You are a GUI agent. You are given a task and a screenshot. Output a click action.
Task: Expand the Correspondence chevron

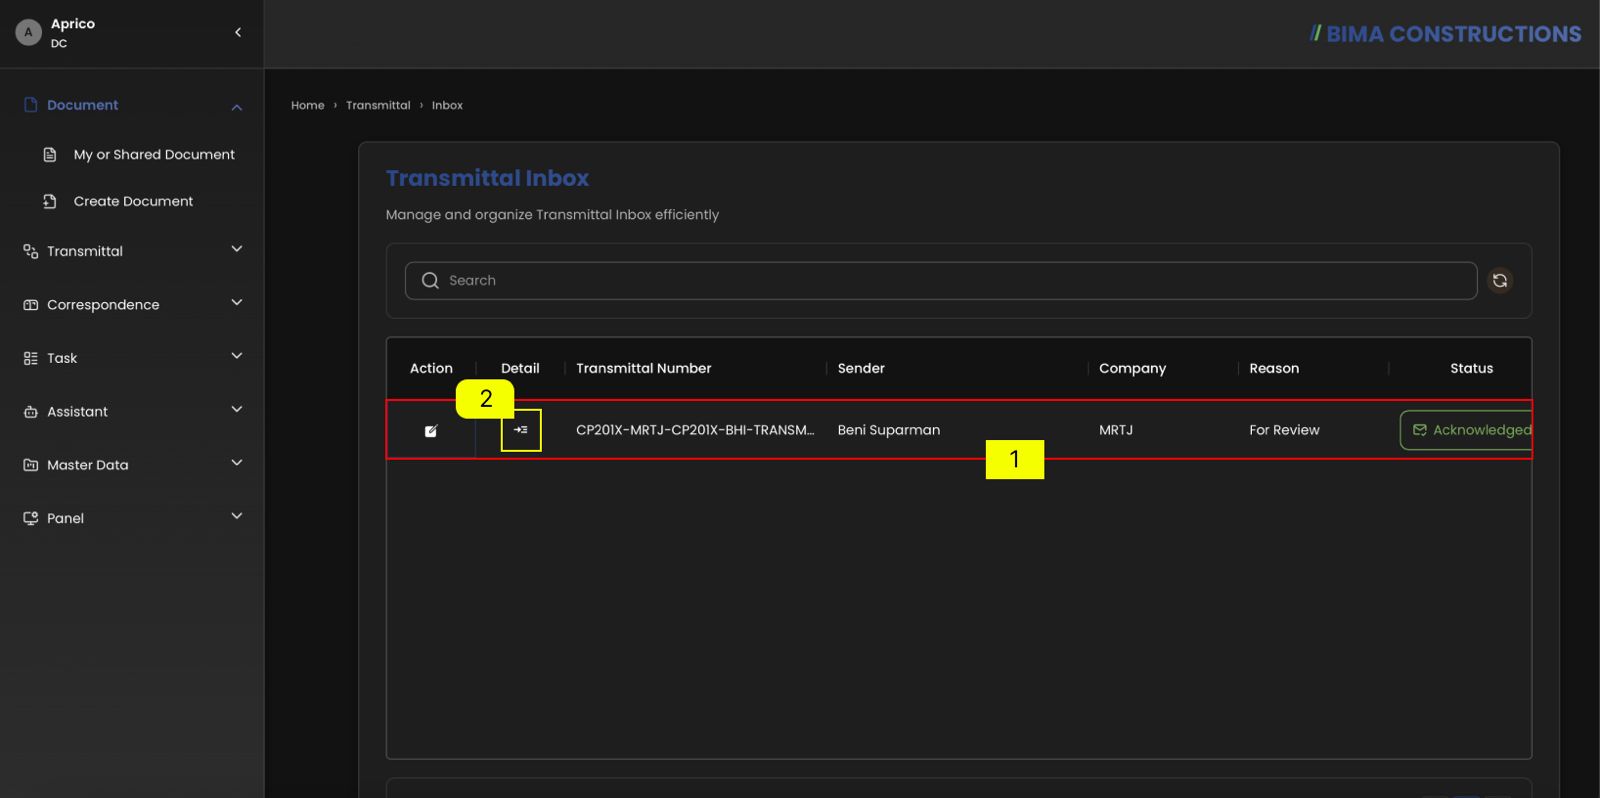click(237, 302)
